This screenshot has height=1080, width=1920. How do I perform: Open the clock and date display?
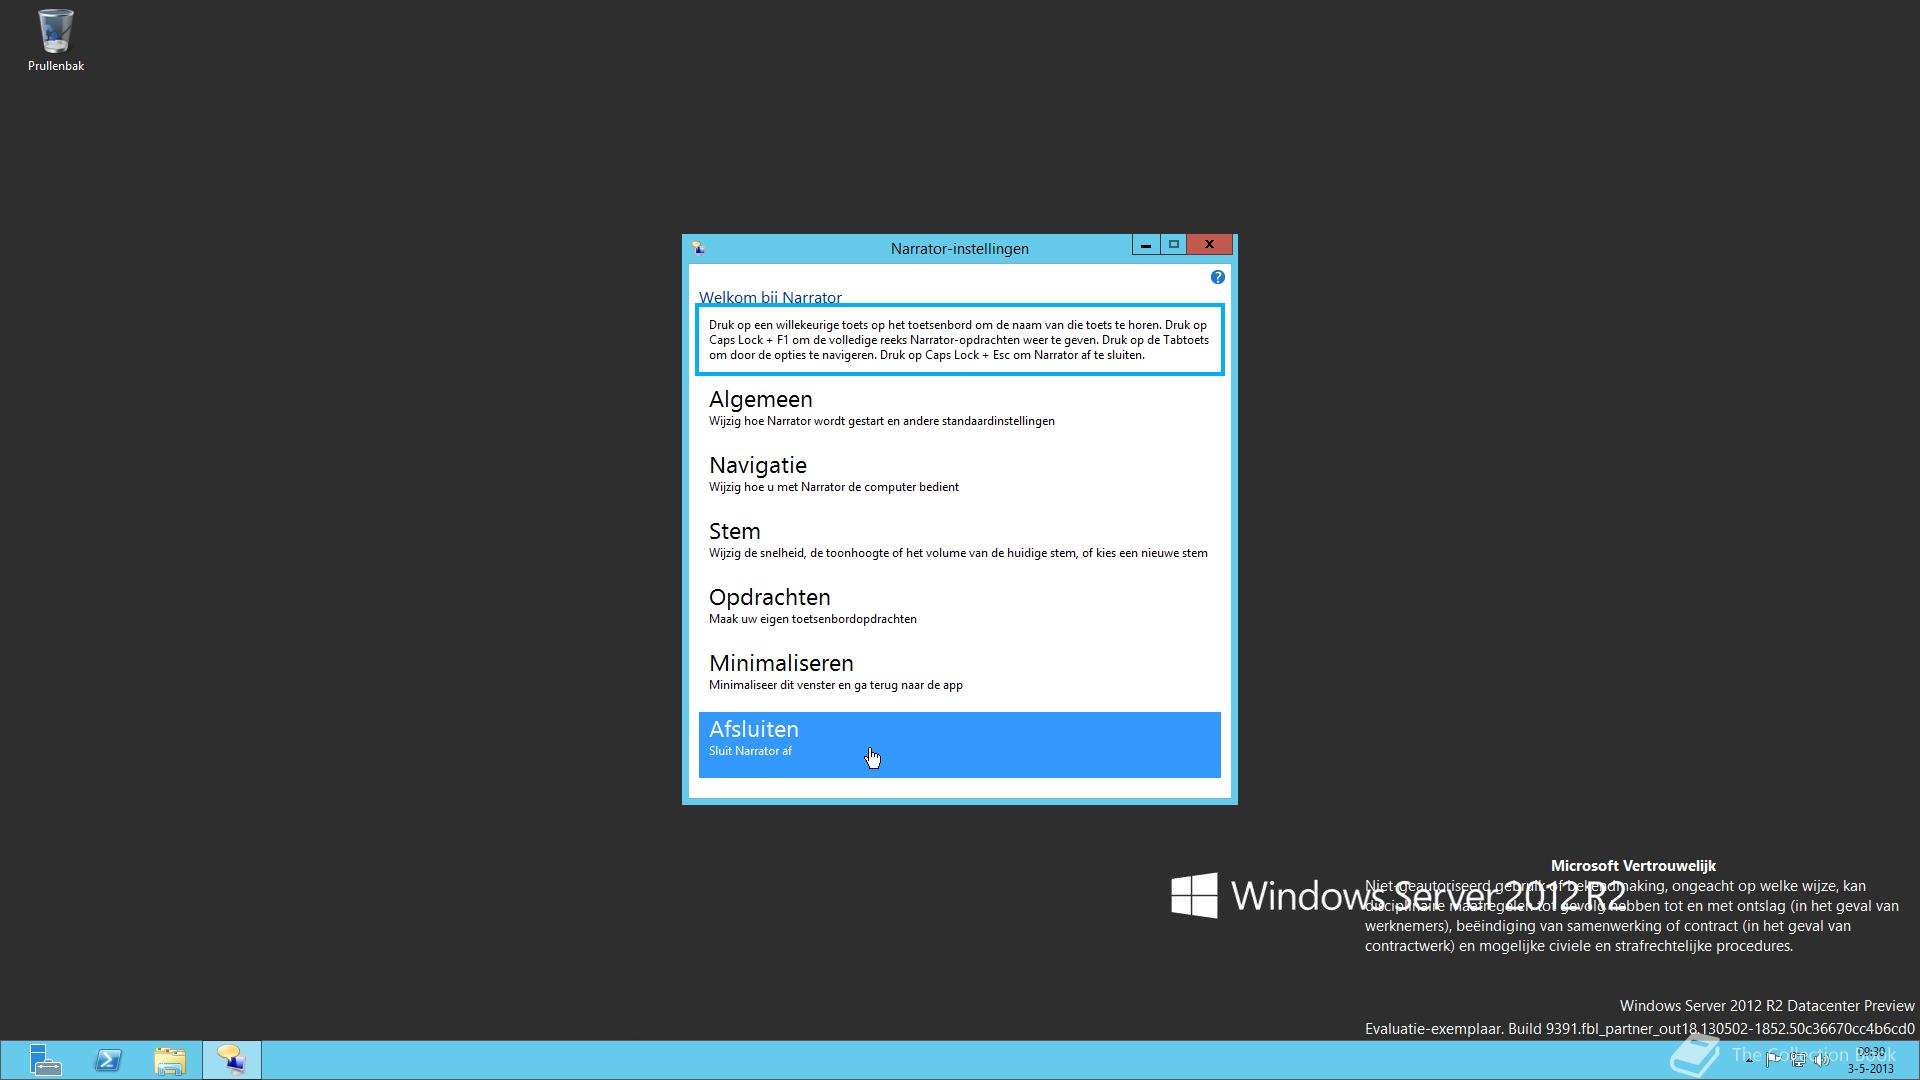tap(1871, 1060)
